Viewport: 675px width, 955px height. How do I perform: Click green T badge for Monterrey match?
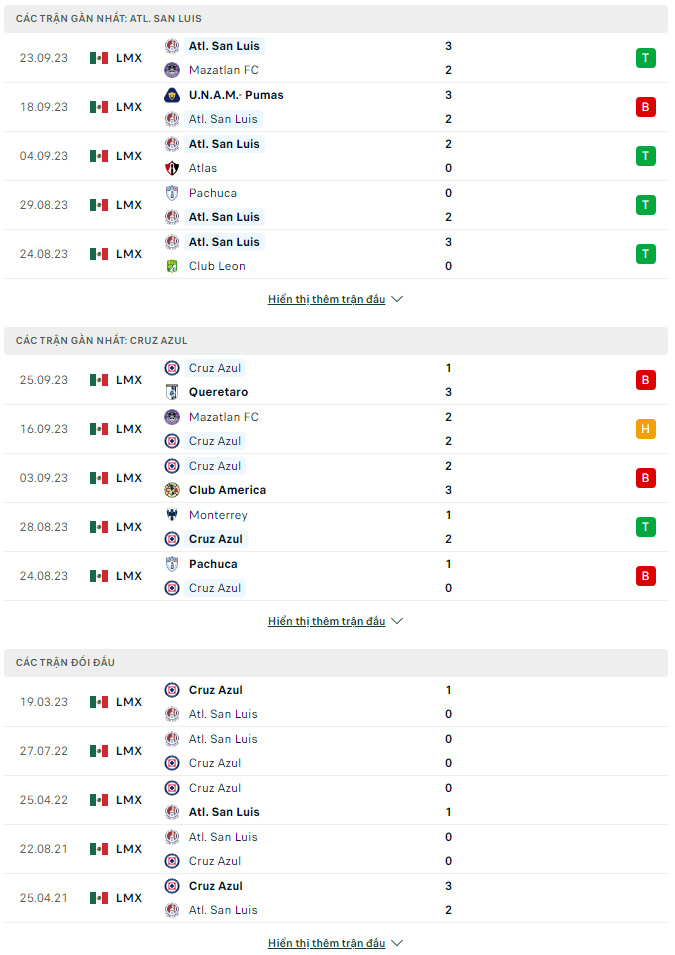tap(645, 527)
